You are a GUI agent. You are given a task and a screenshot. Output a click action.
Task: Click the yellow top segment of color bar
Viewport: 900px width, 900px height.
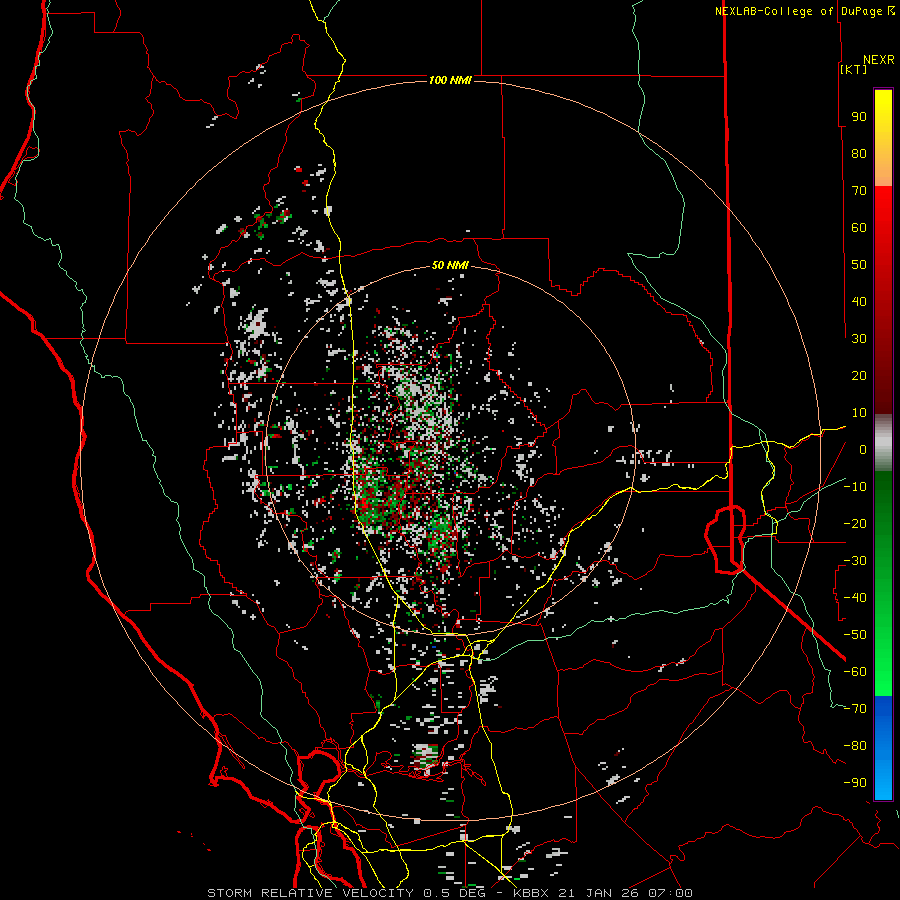pos(883,138)
